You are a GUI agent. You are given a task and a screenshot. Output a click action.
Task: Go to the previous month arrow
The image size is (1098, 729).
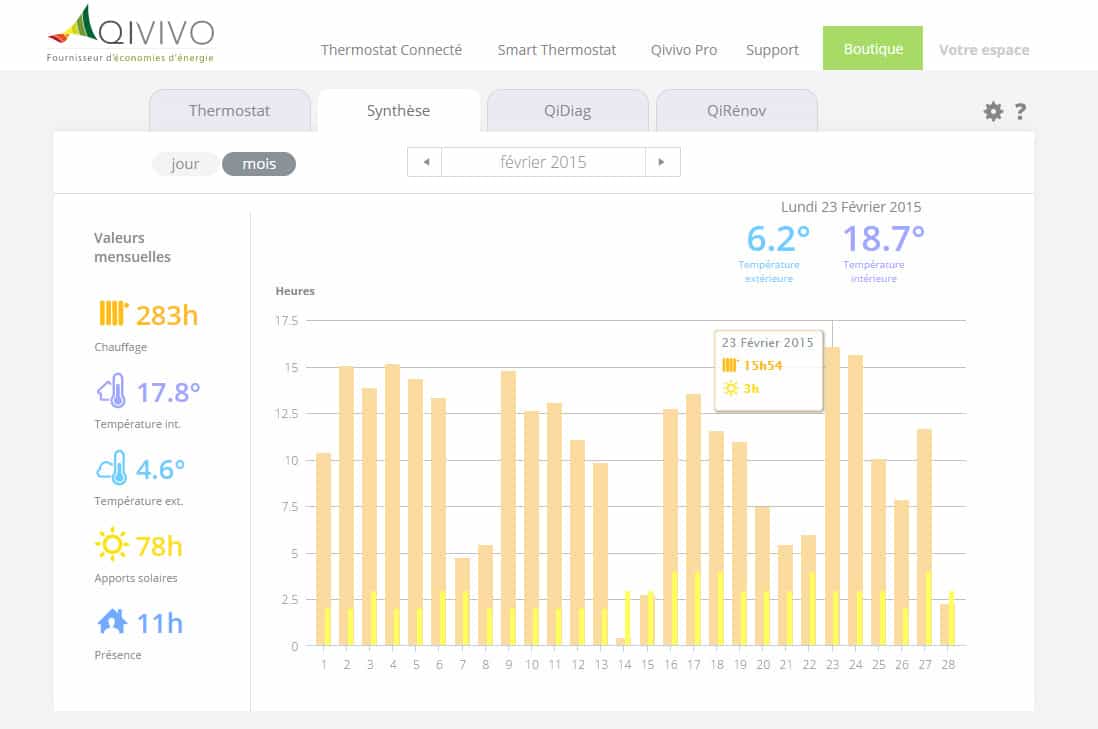point(425,162)
